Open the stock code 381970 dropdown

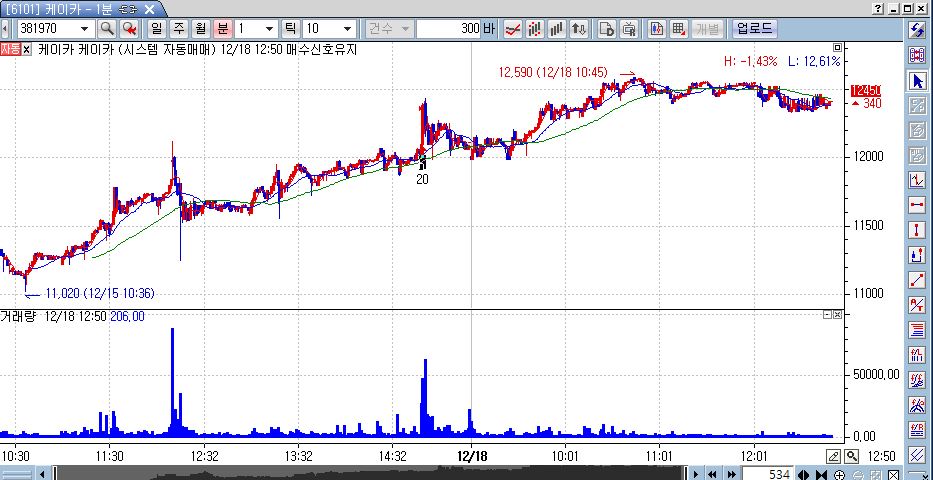(x=84, y=29)
